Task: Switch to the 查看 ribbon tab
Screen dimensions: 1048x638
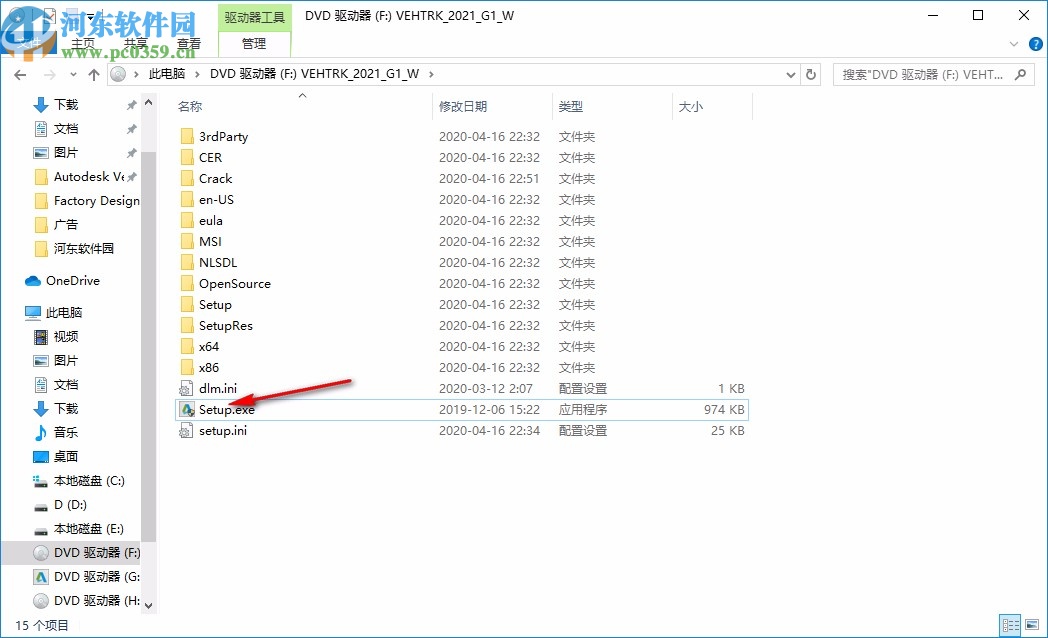Action: (189, 43)
